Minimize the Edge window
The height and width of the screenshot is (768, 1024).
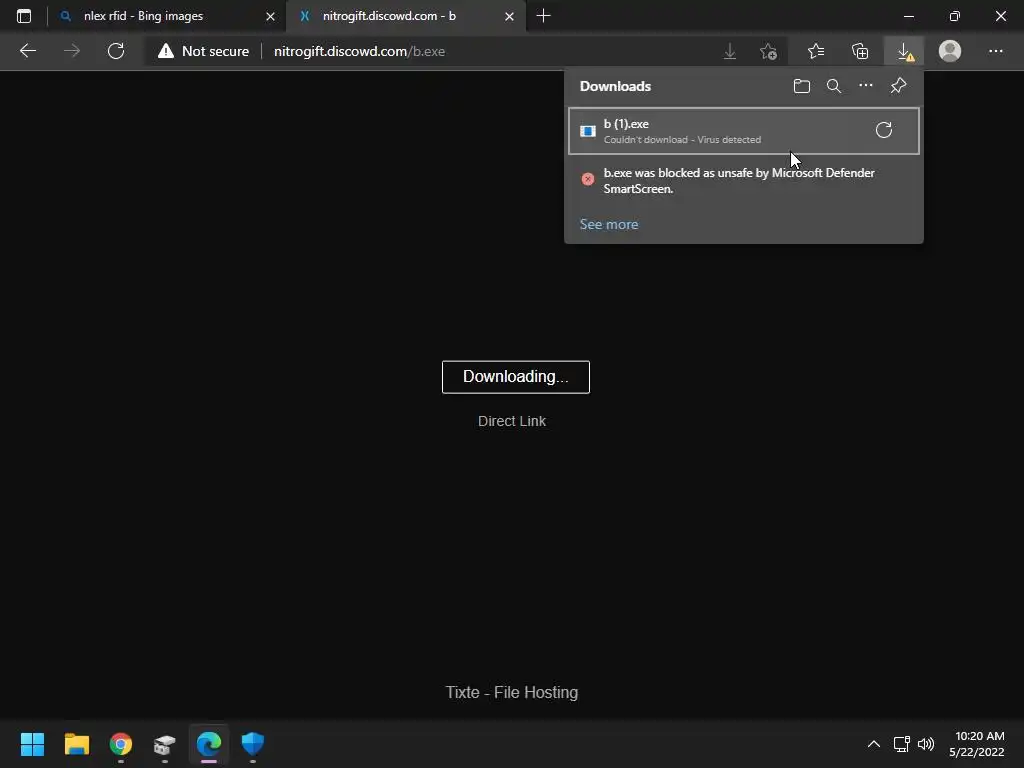tap(909, 16)
